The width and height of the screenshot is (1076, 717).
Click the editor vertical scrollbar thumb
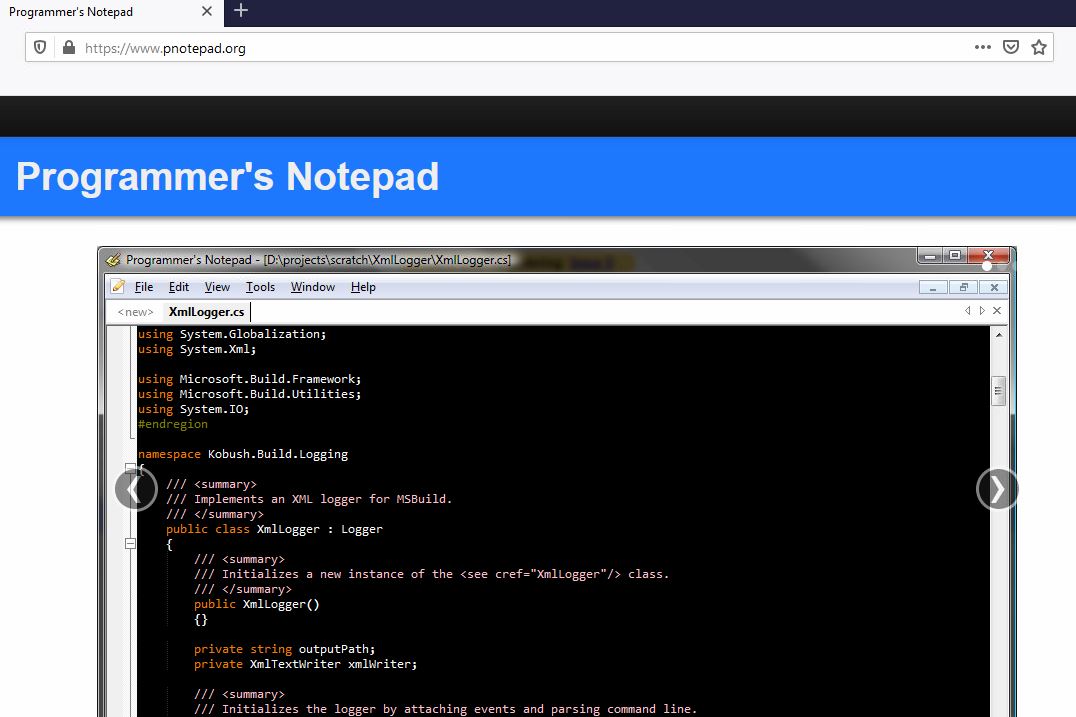click(998, 390)
